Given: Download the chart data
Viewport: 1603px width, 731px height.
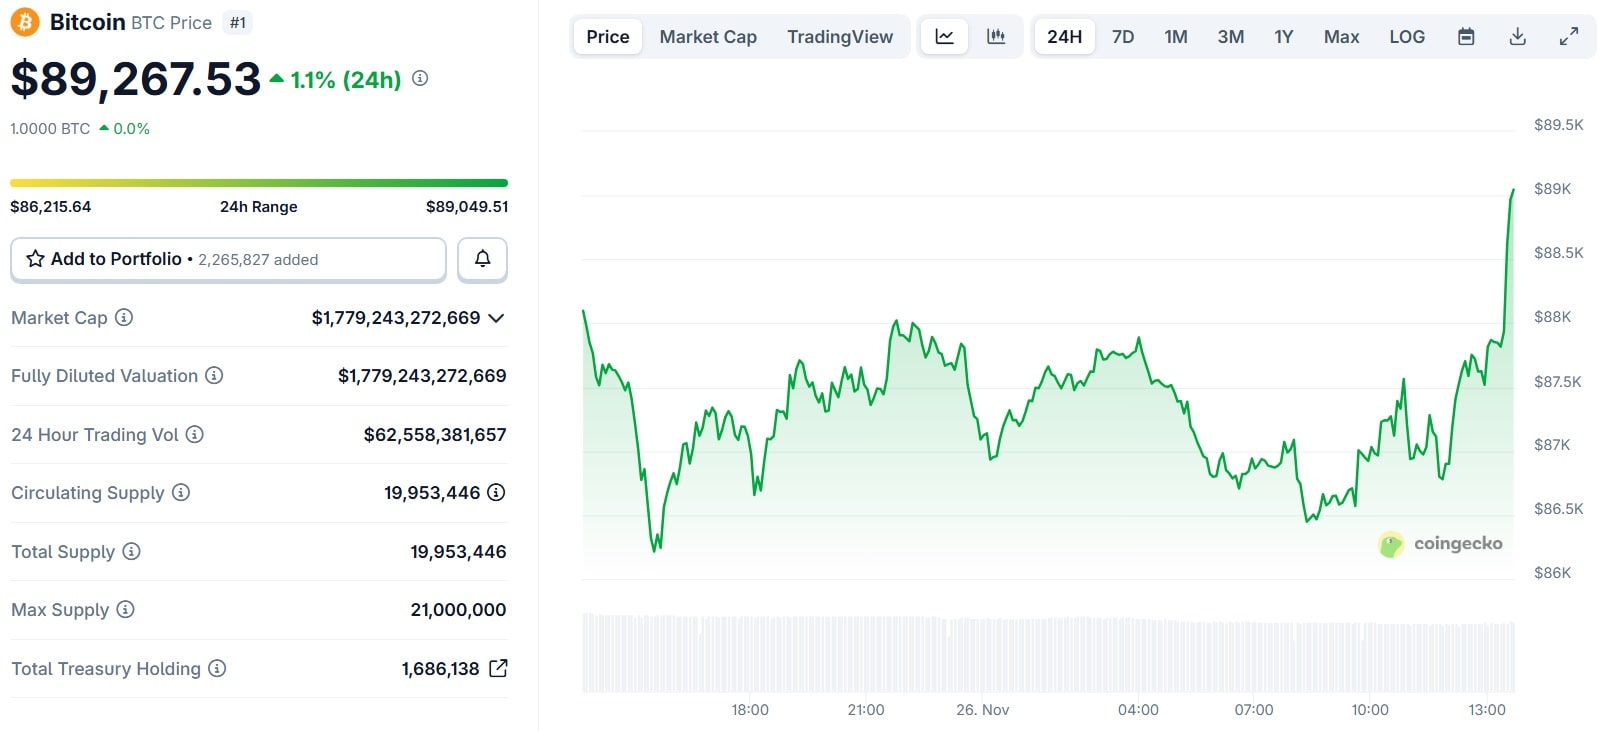Looking at the screenshot, I should 1517,37.
